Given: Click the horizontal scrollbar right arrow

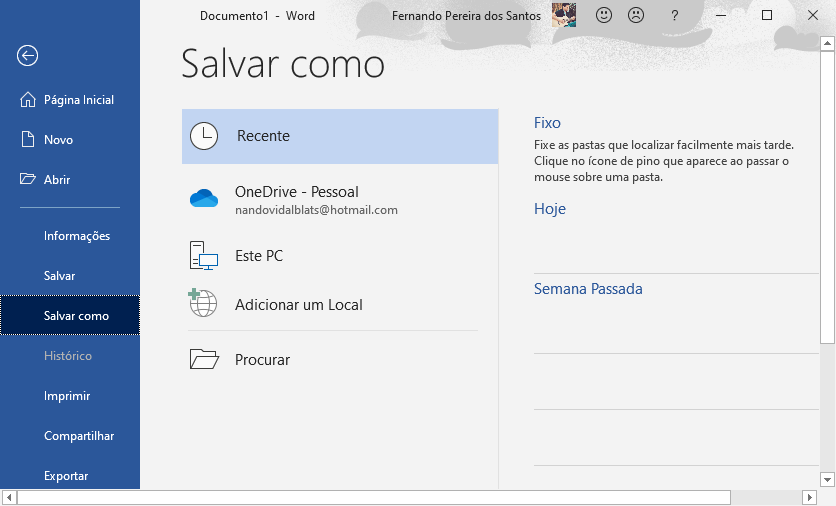Looking at the screenshot, I should click(809, 497).
